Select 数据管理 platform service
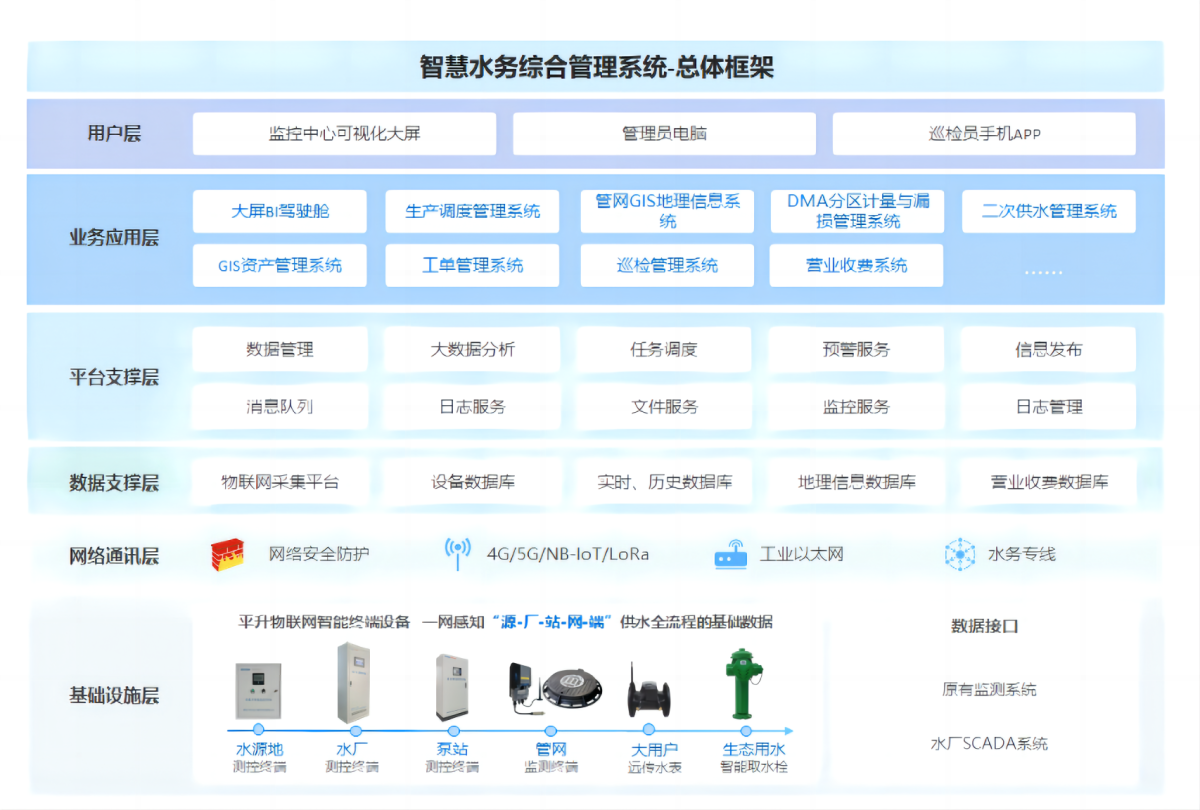This screenshot has height=810, width=1200. (280, 349)
